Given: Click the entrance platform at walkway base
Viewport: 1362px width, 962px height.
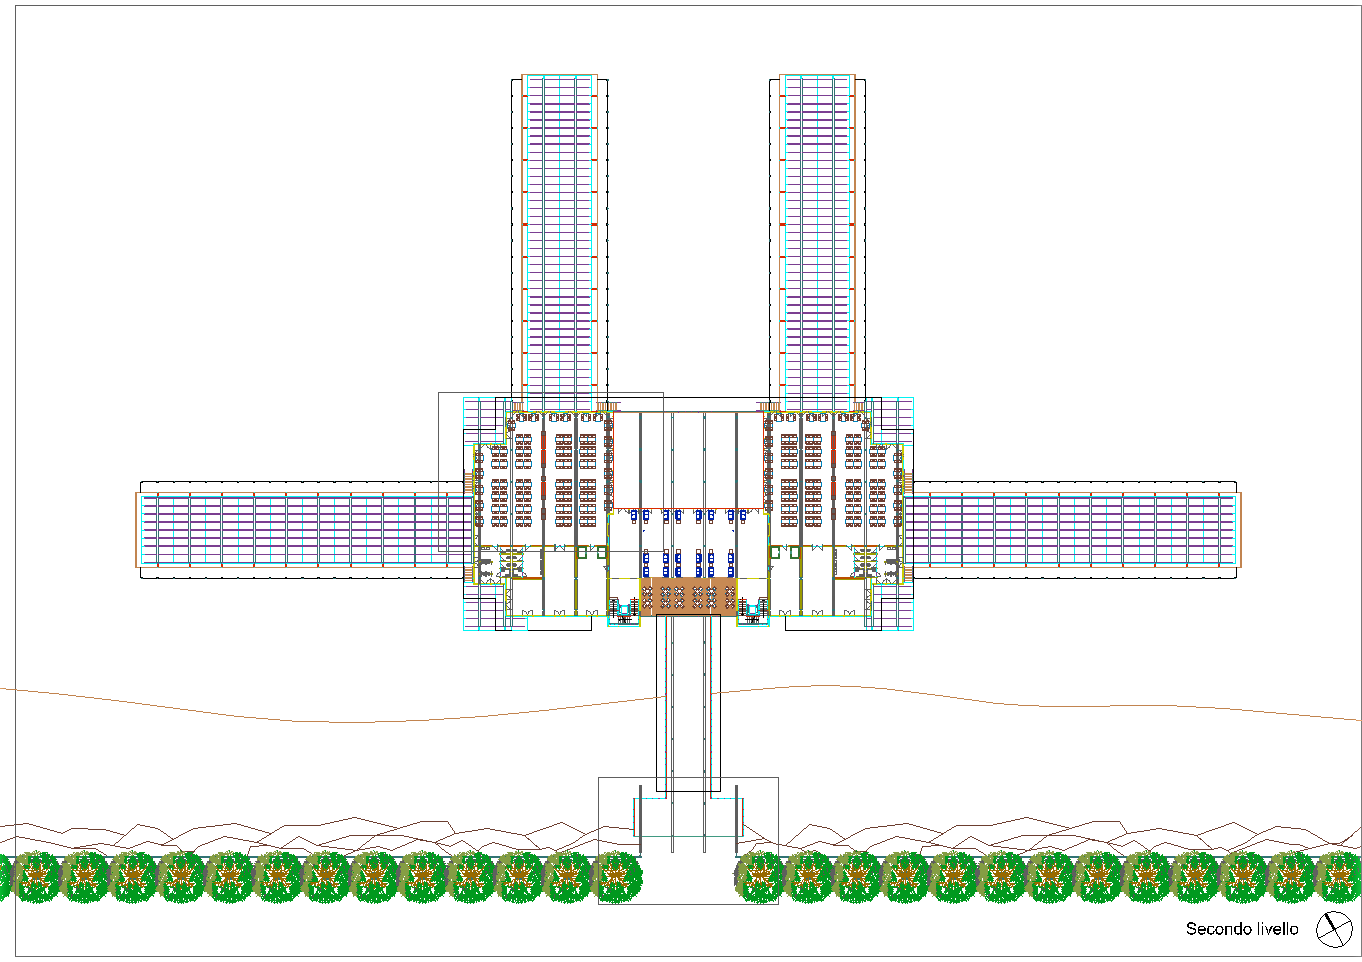Looking at the screenshot, I should pos(688,817).
